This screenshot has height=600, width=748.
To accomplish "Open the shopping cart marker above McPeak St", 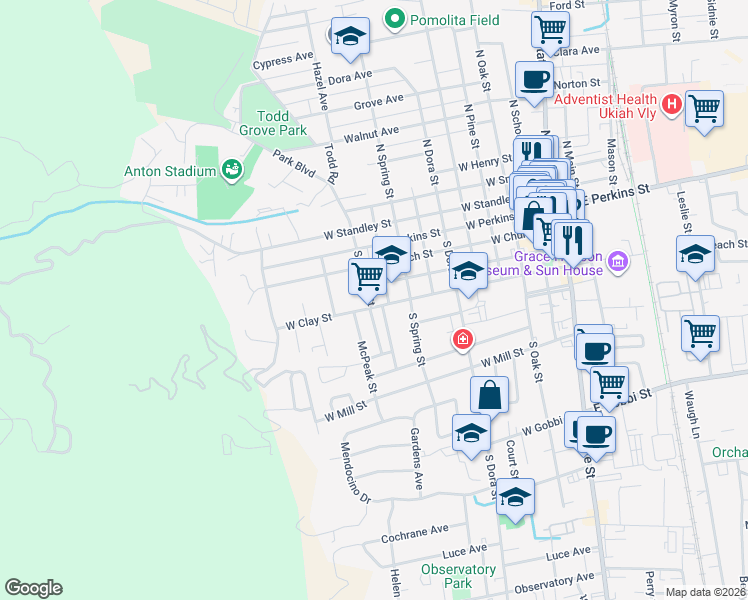I will coord(368,278).
